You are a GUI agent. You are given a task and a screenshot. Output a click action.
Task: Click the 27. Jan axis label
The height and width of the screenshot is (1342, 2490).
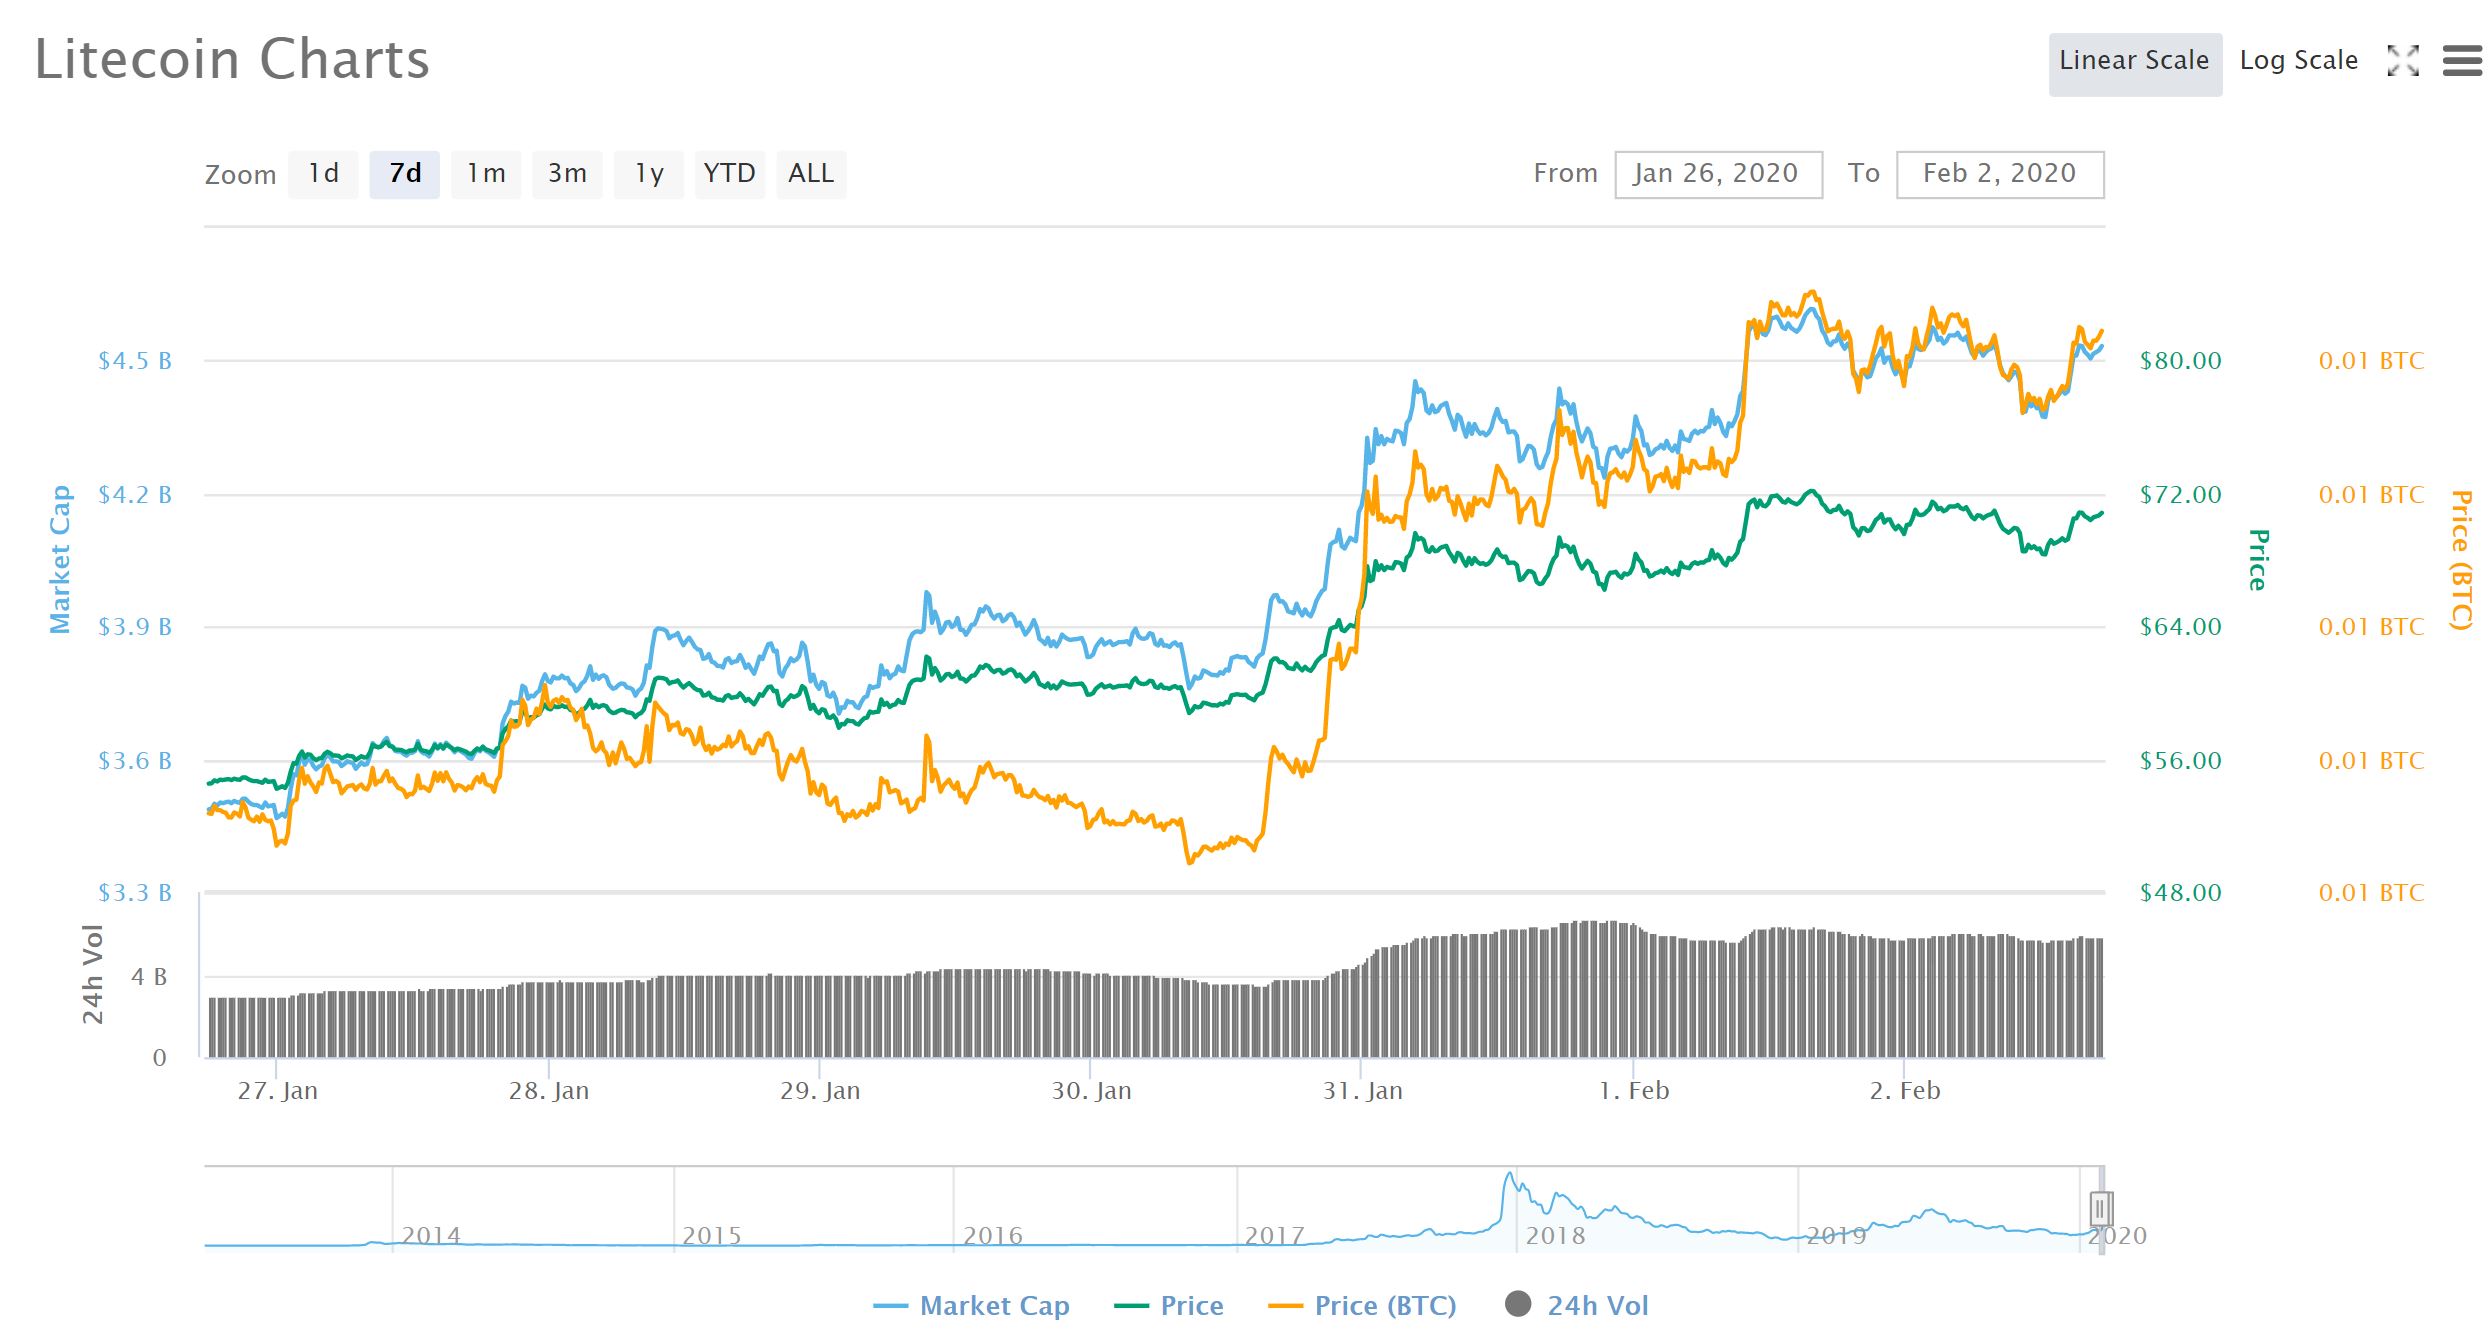[277, 1091]
